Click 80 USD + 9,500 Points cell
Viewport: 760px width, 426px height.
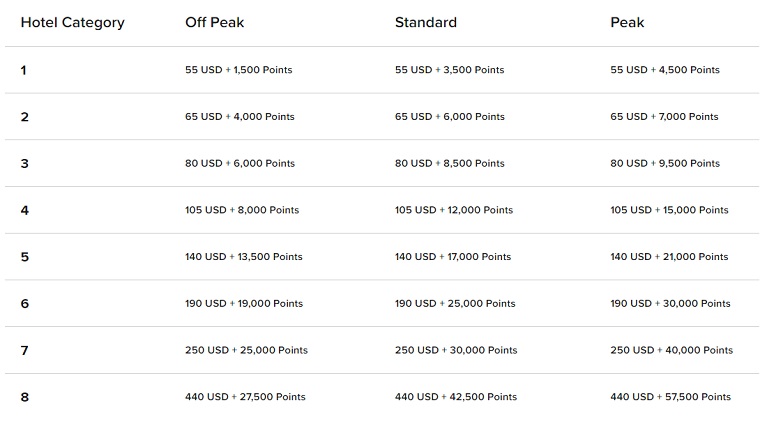coord(665,163)
